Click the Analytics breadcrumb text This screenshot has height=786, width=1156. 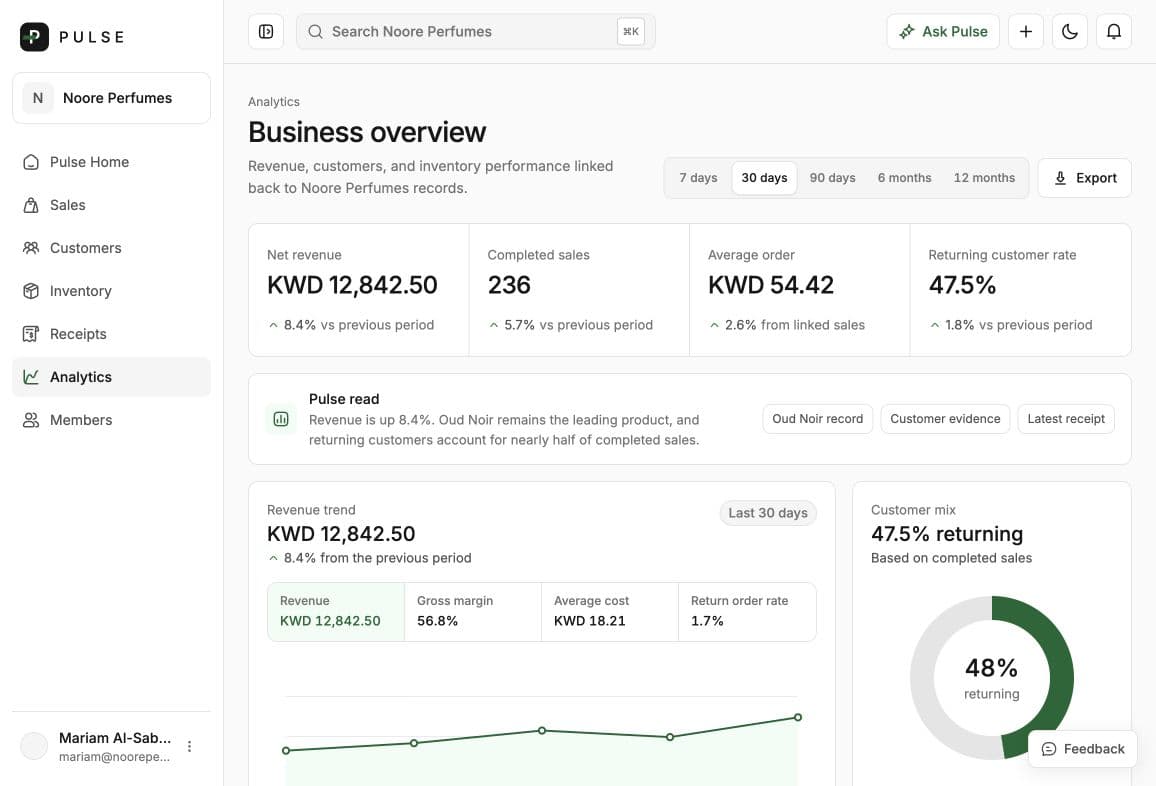[274, 102]
